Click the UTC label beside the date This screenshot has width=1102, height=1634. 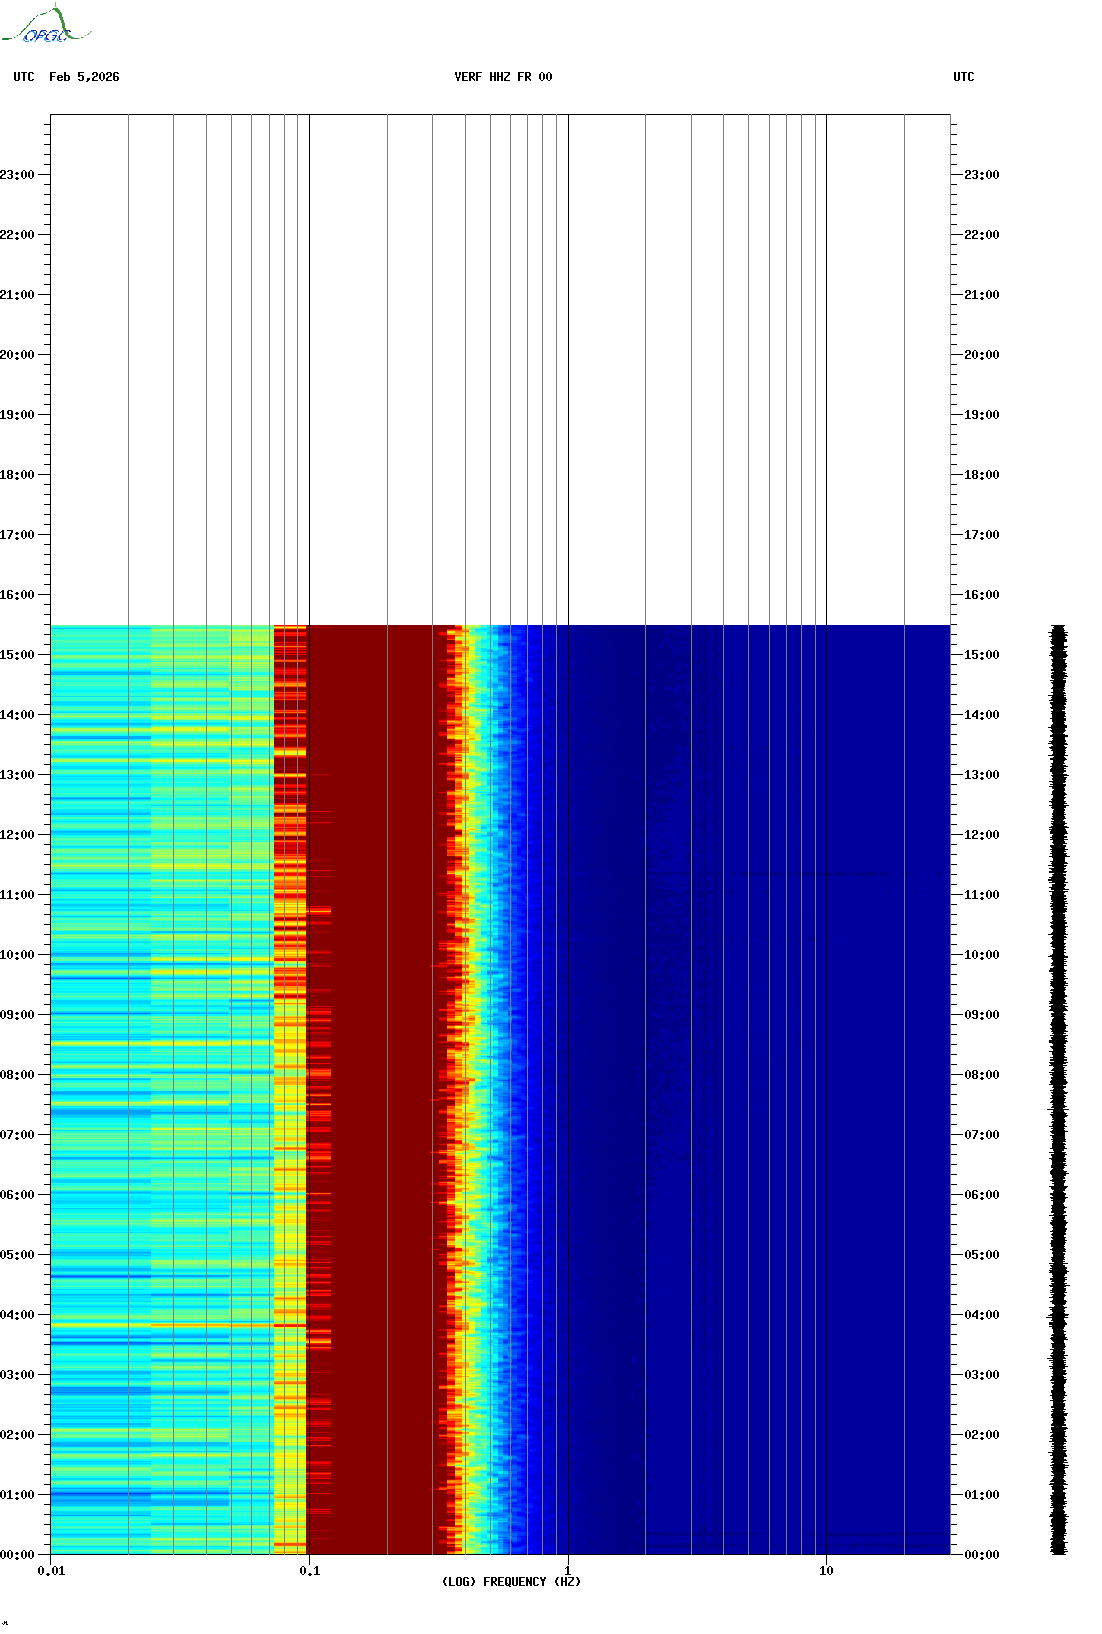(x=24, y=77)
